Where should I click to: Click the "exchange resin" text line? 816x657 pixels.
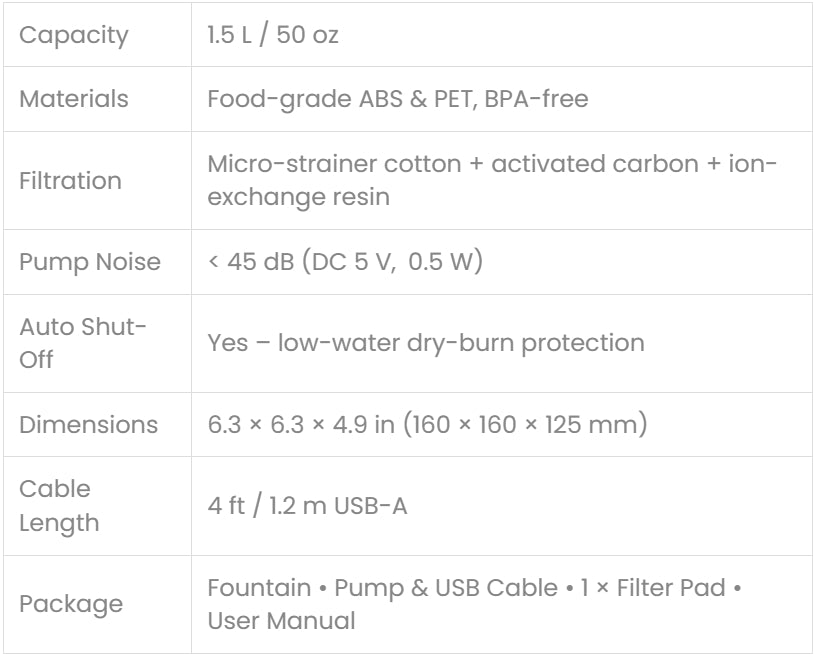coord(298,197)
